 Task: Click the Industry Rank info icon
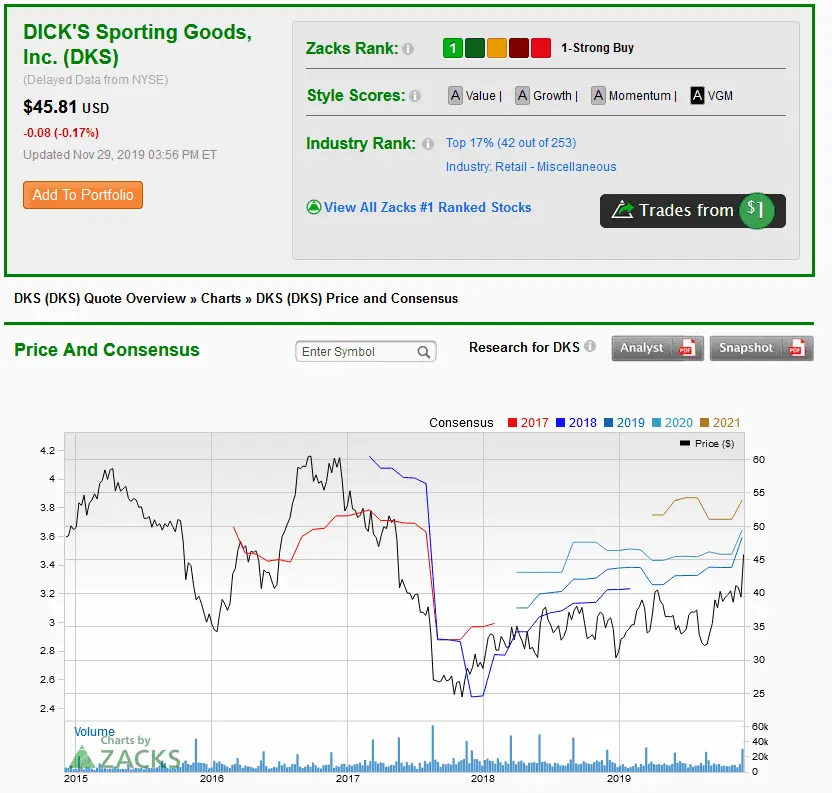click(428, 144)
